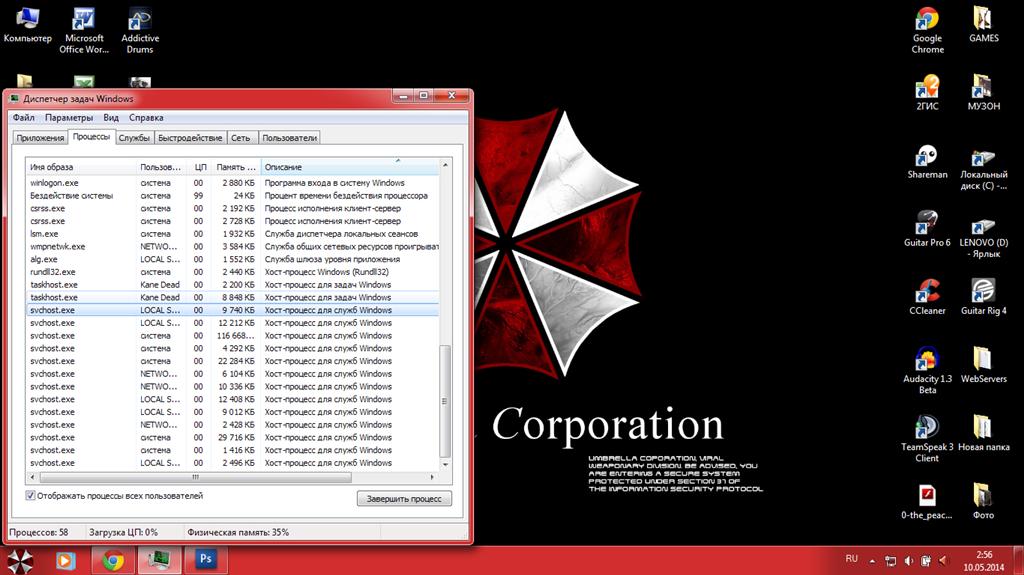This screenshot has height=575, width=1024.
Task: Switch to Chrome in the taskbar
Action: [x=113, y=561]
